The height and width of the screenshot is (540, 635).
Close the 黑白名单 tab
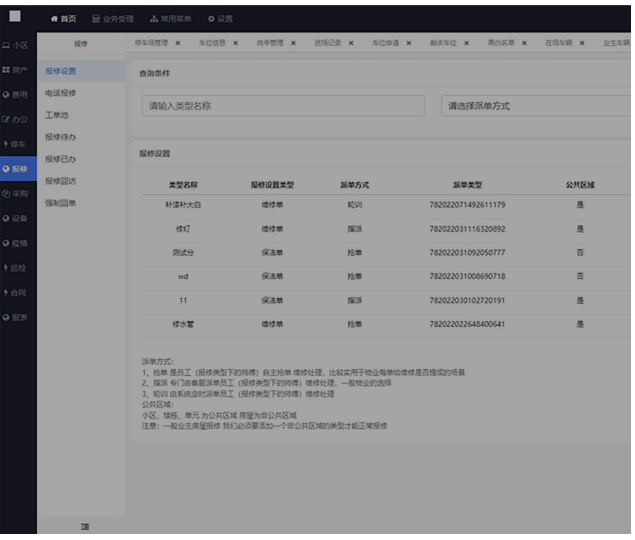coord(524,43)
